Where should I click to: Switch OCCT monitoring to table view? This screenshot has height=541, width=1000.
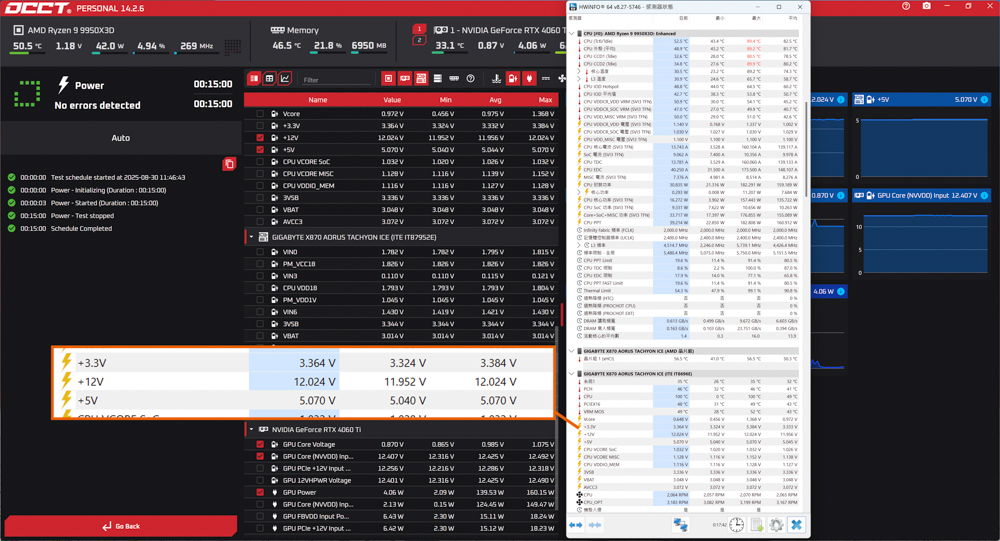pyautogui.click(x=269, y=78)
